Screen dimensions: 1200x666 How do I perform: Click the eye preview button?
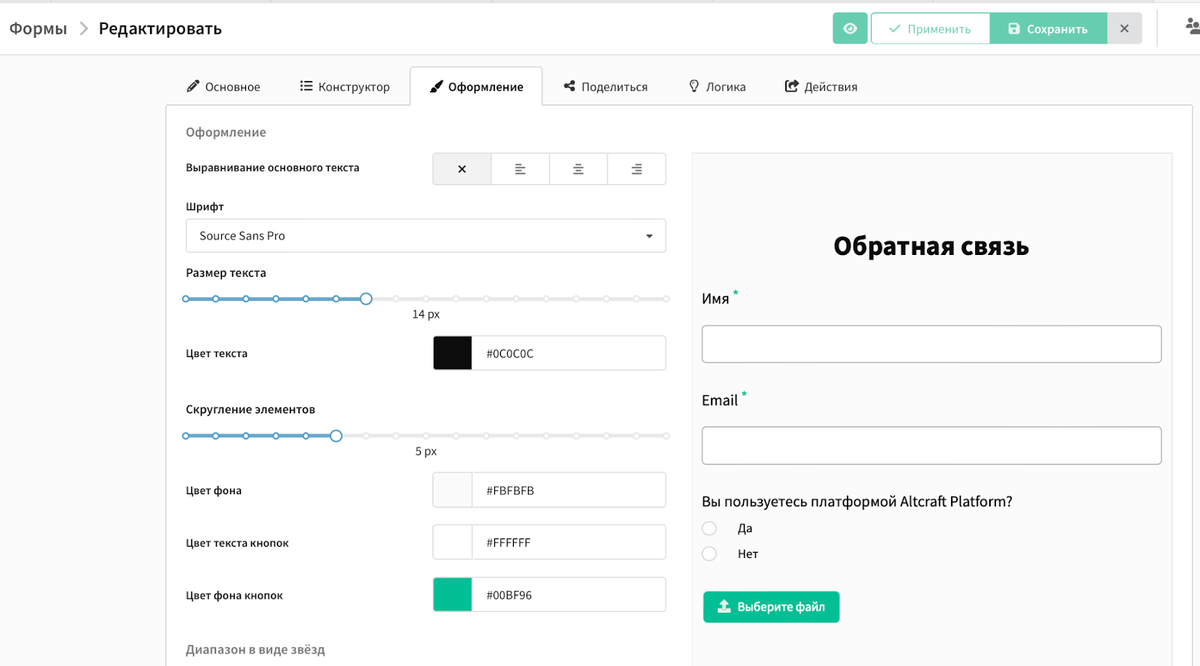click(850, 29)
